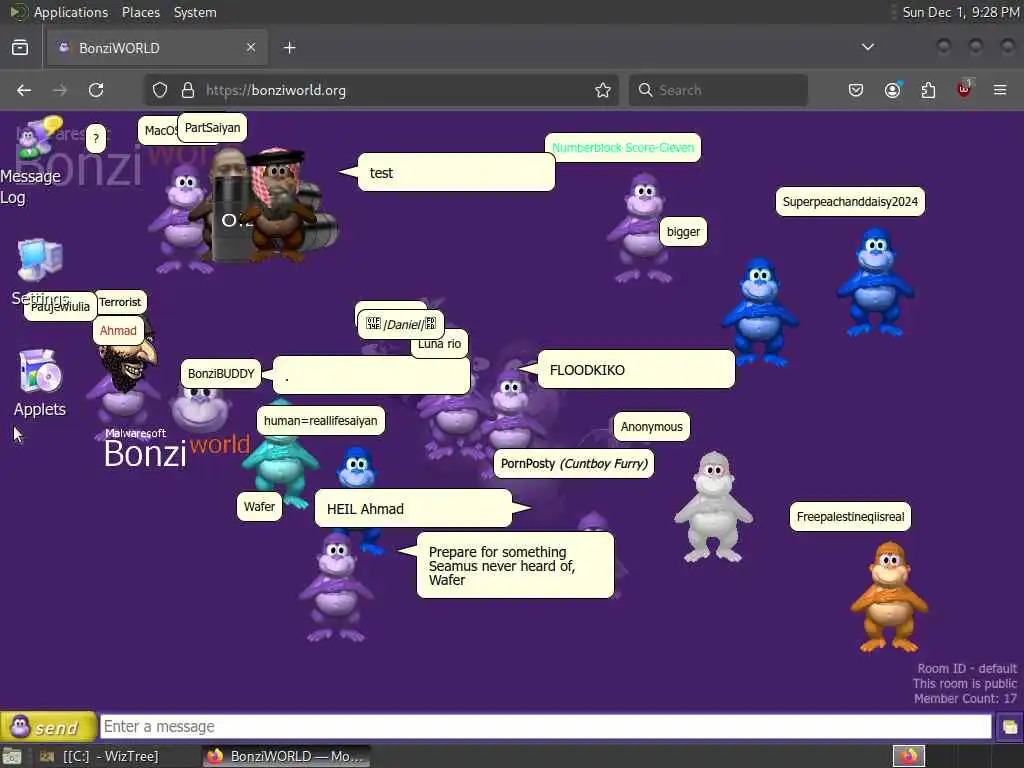Click the clock Sun Dec 1 9:28 PM
Image resolution: width=1024 pixels, height=768 pixels.
click(961, 12)
